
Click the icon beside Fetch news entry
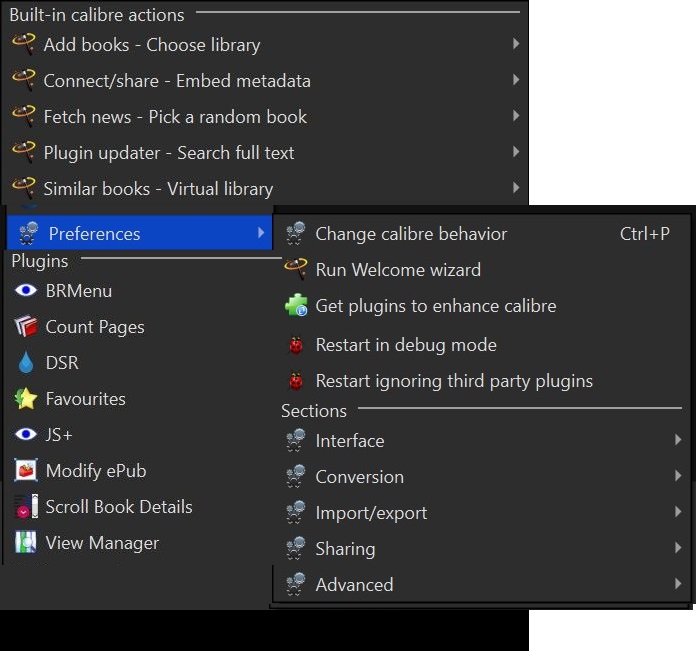coord(24,116)
